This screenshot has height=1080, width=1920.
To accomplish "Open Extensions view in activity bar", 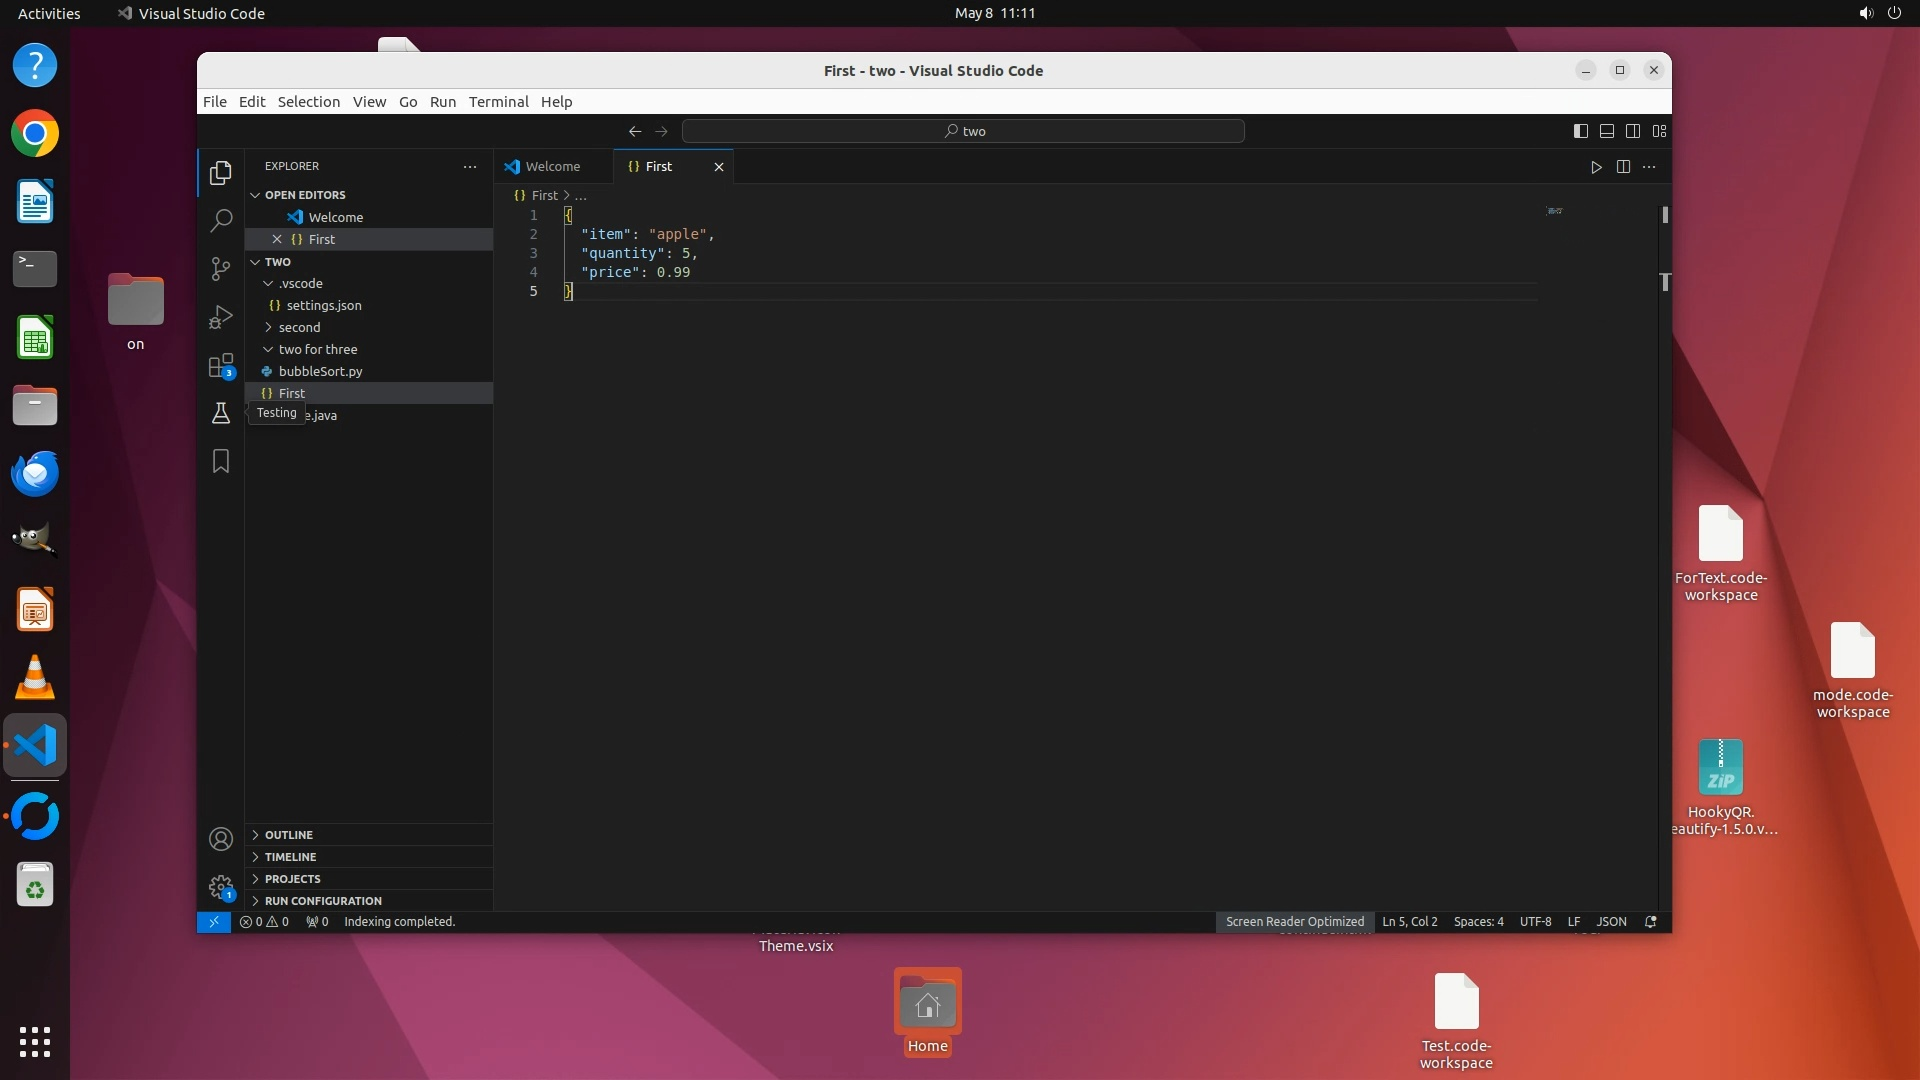I will 221,366.
